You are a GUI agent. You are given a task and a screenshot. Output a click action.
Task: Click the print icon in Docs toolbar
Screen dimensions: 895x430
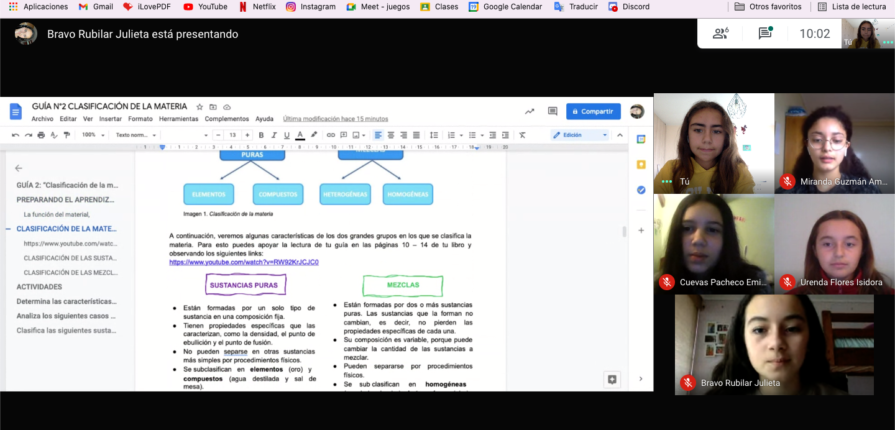point(42,135)
